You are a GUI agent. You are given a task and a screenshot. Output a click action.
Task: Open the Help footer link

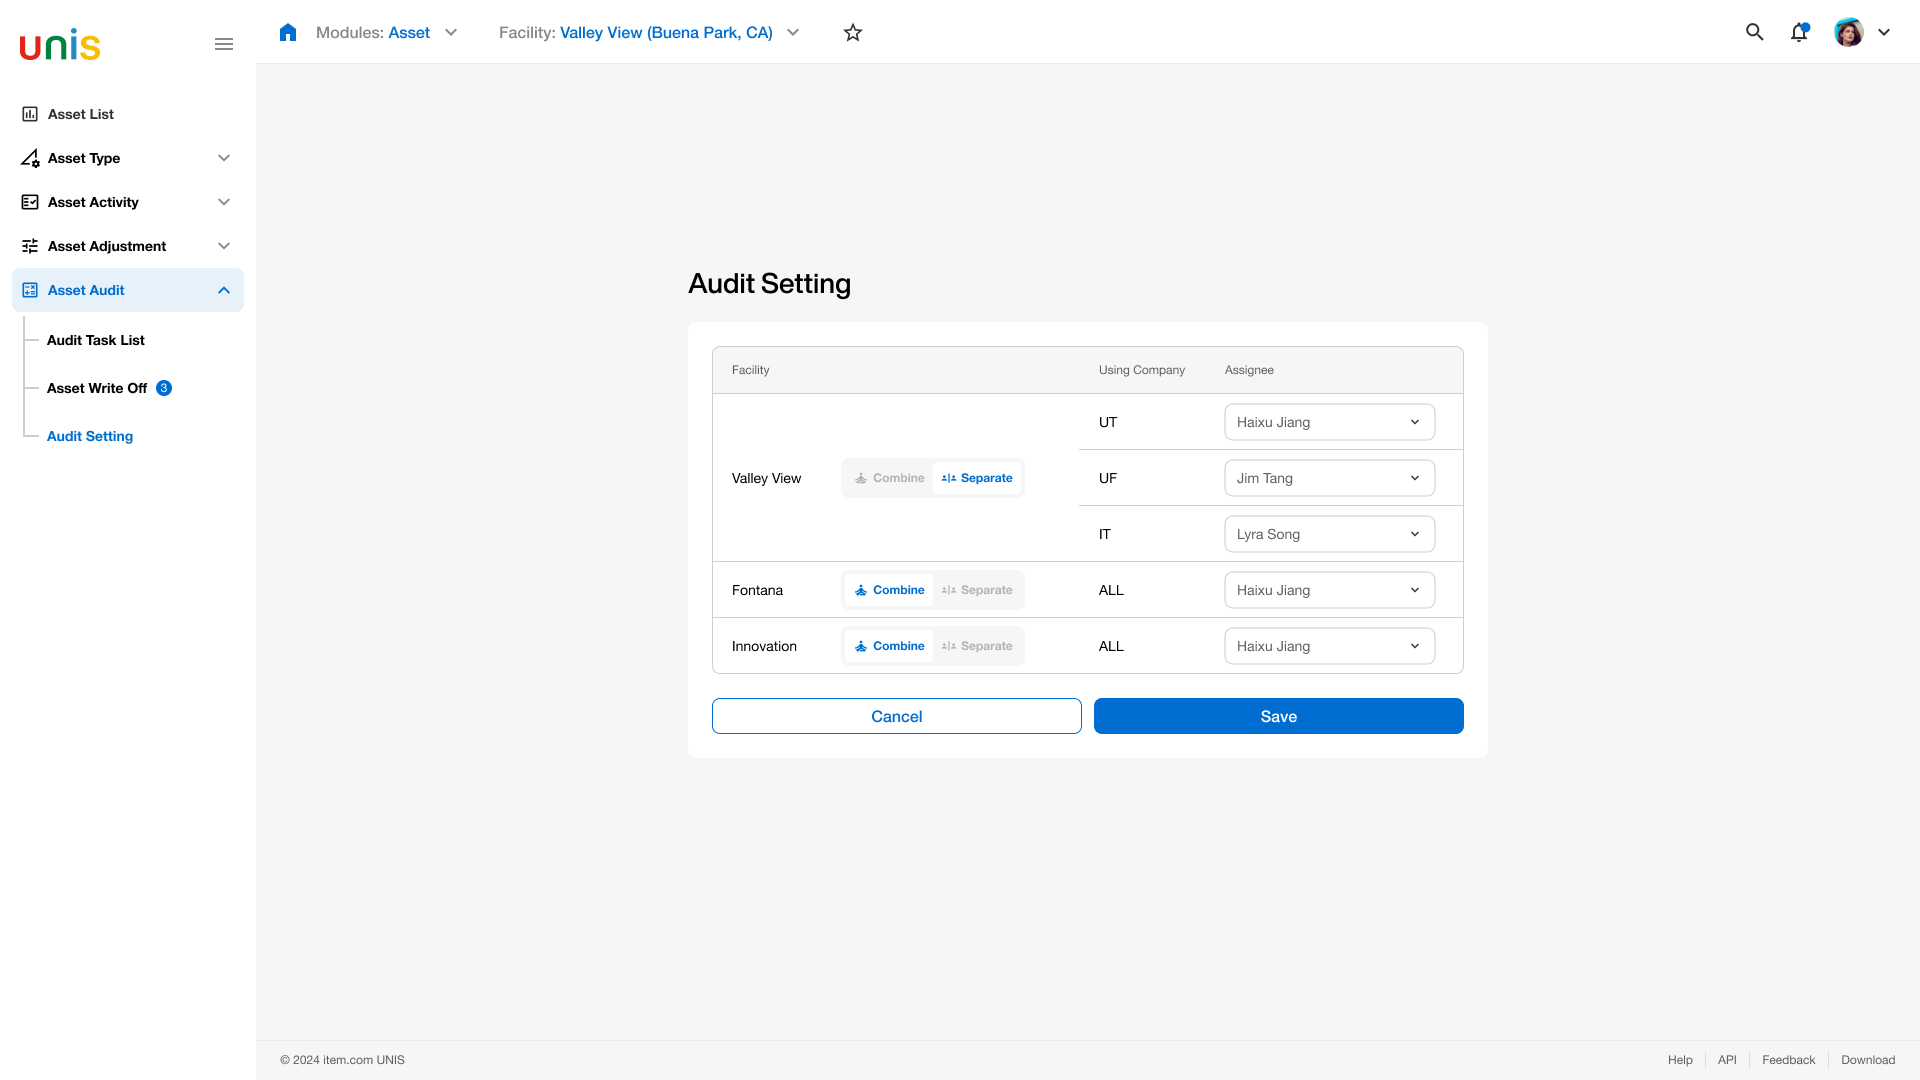coord(1680,1060)
